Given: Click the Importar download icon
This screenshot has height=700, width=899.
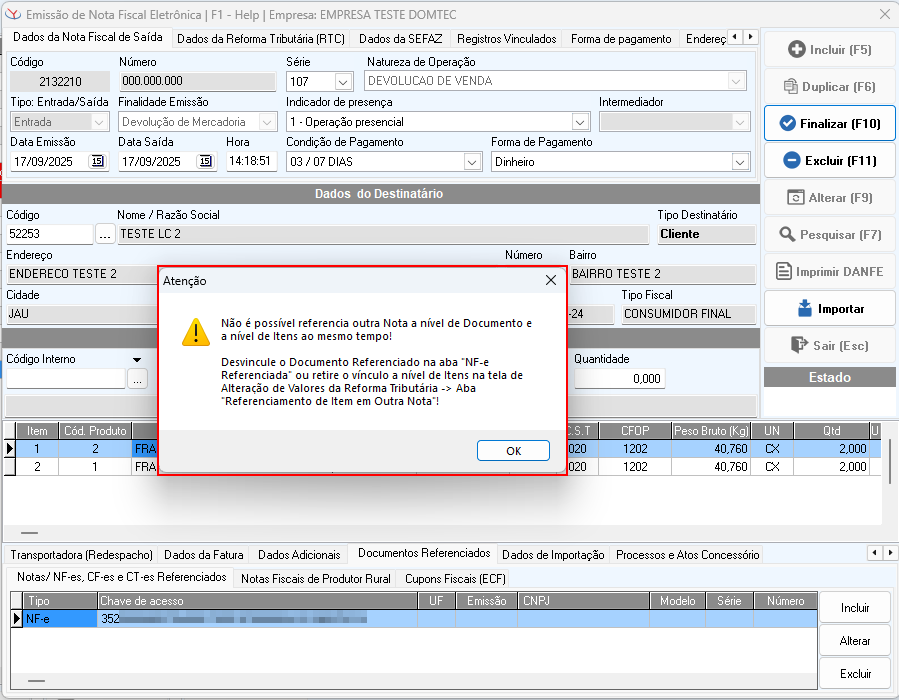Looking at the screenshot, I should click(804, 308).
